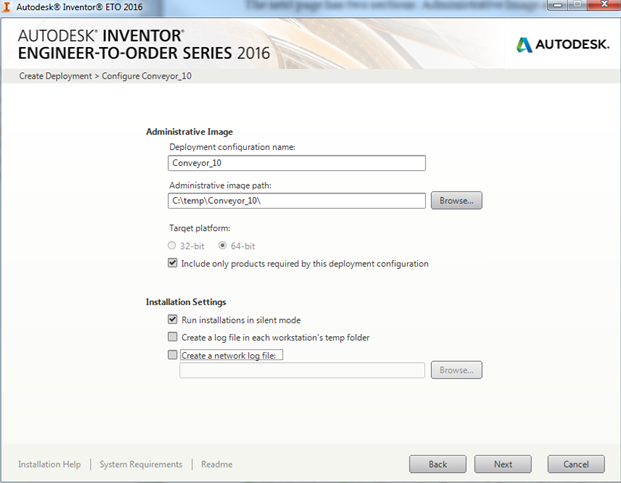Image resolution: width=621 pixels, height=483 pixels.
Task: Open Installation Help link
Action: pyautogui.click(x=50, y=464)
